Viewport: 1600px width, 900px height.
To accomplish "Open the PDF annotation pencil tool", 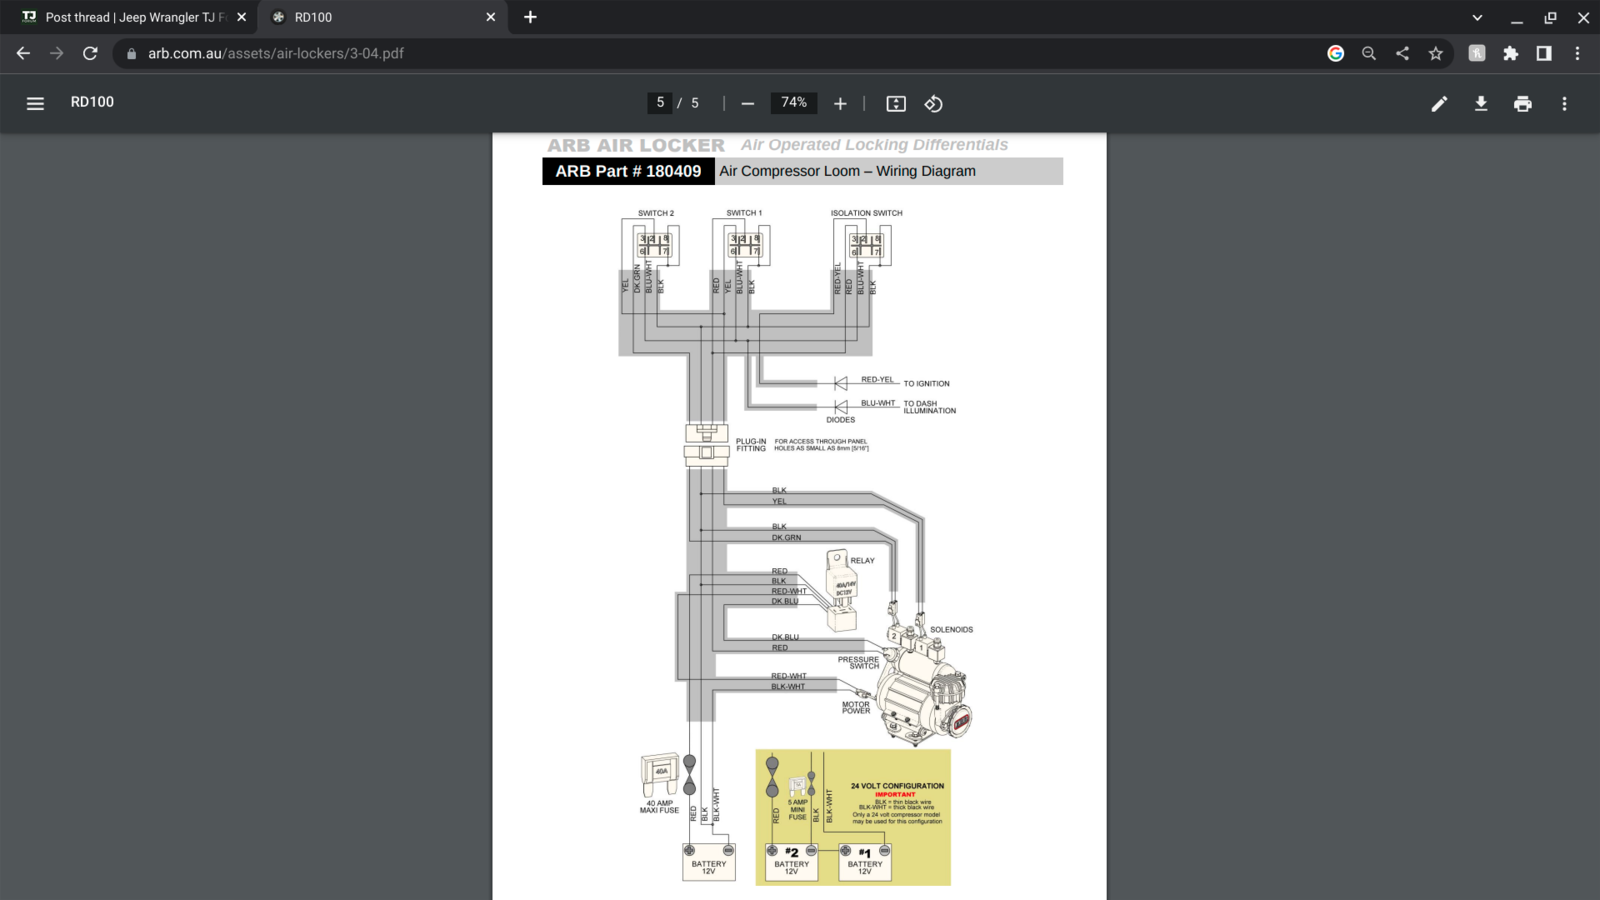I will 1439,103.
